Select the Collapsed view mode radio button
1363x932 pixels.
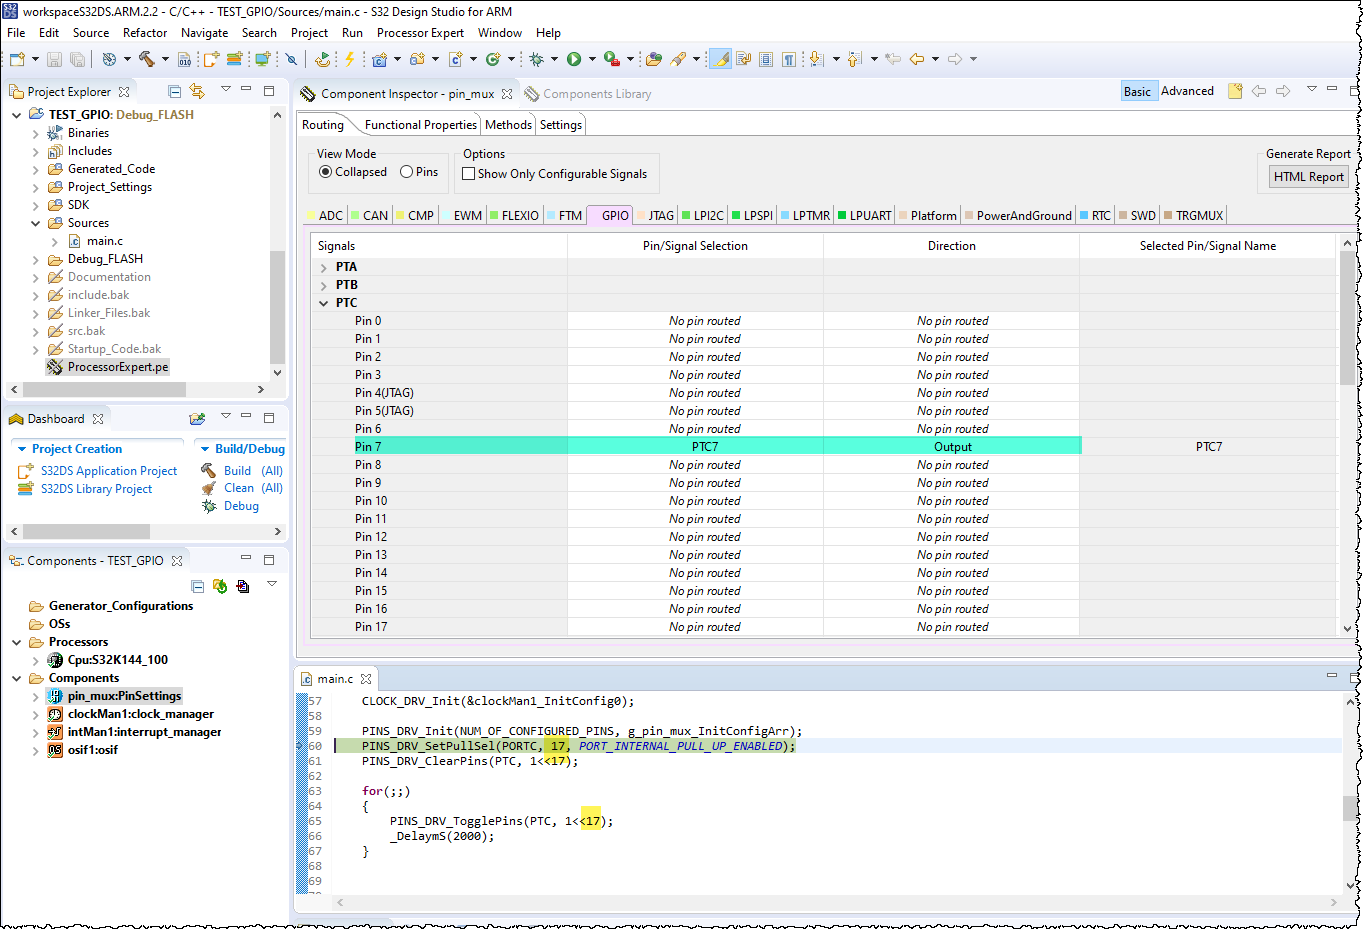tap(326, 172)
